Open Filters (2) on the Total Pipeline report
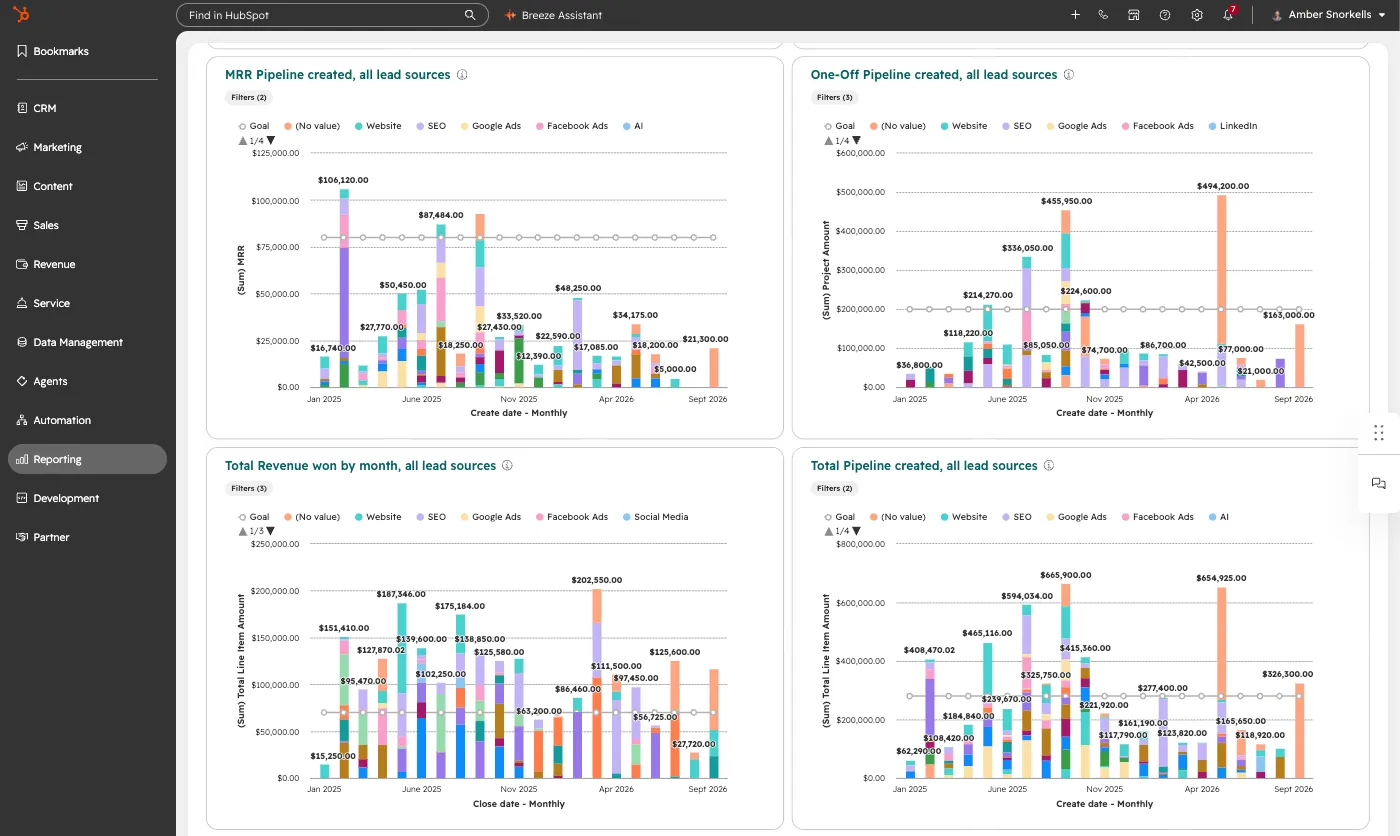This screenshot has height=836, width=1400. tap(835, 488)
